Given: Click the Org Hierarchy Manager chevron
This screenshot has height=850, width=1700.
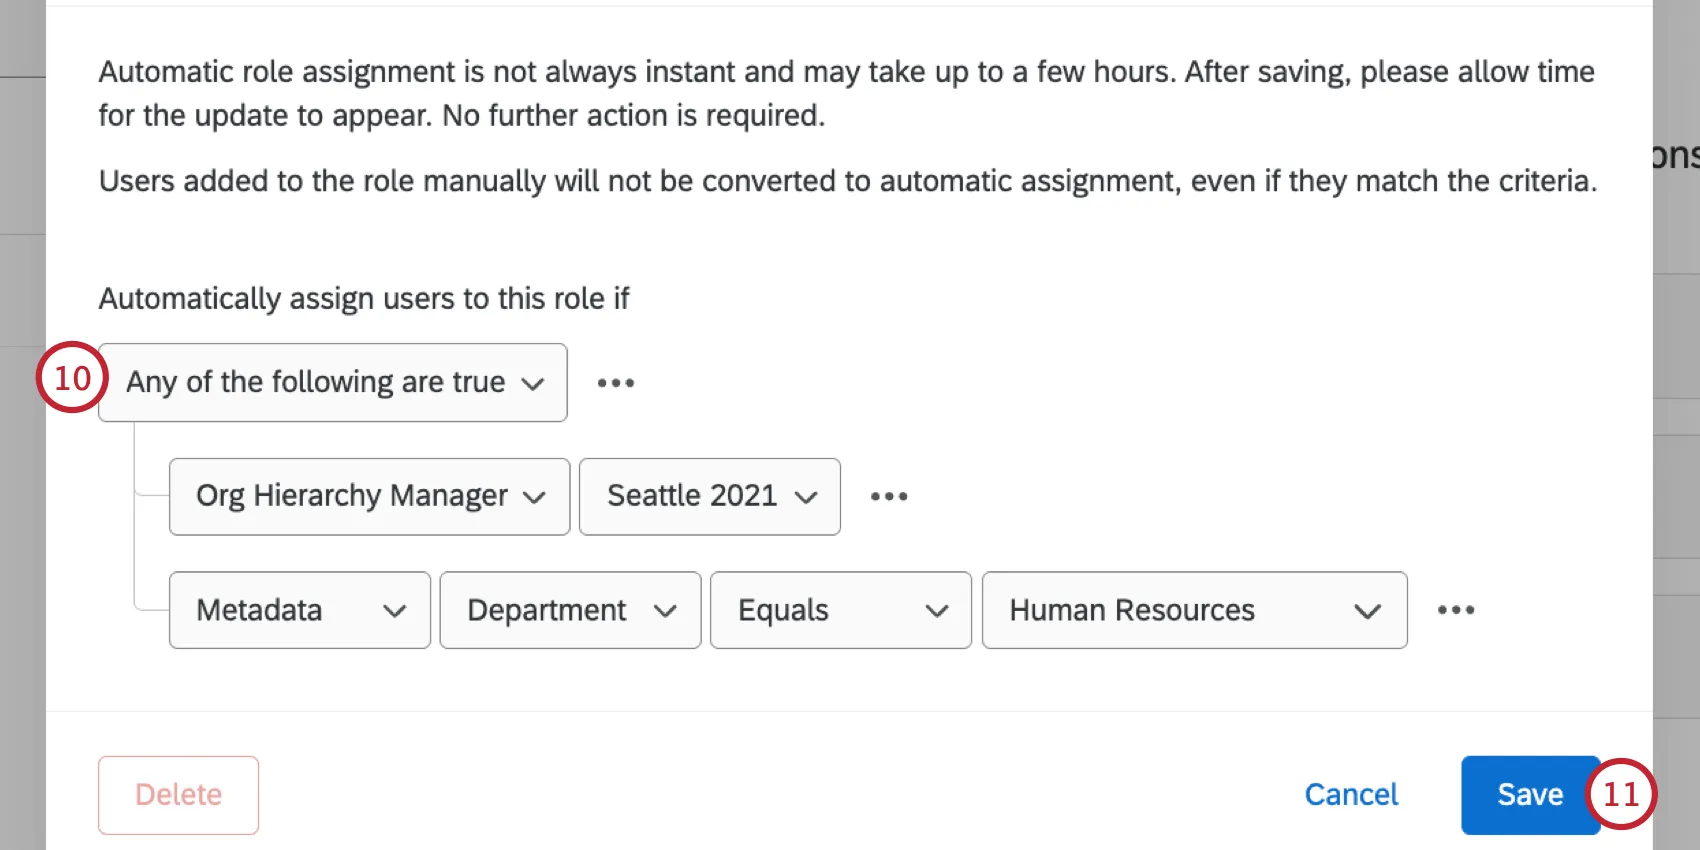Looking at the screenshot, I should [536, 497].
